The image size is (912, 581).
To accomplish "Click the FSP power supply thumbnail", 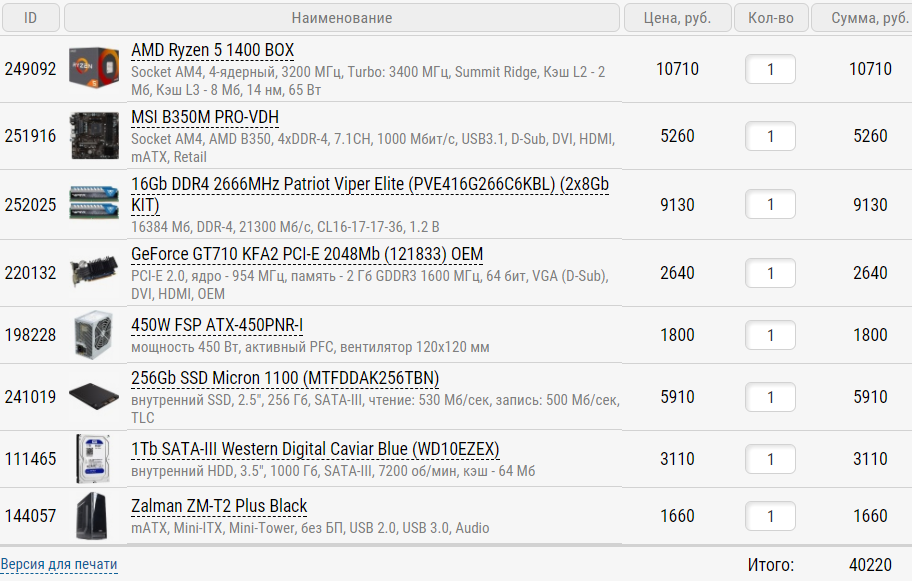I will pyautogui.click(x=93, y=335).
